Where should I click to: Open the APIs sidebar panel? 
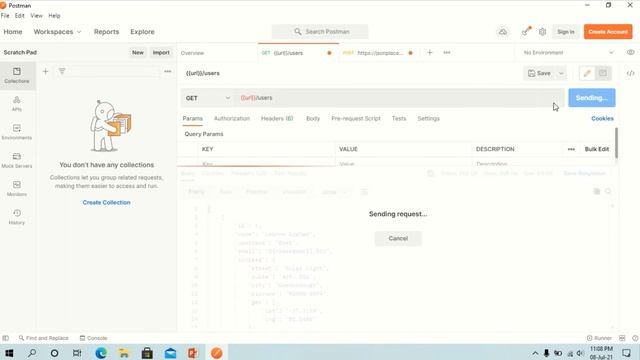click(x=17, y=104)
